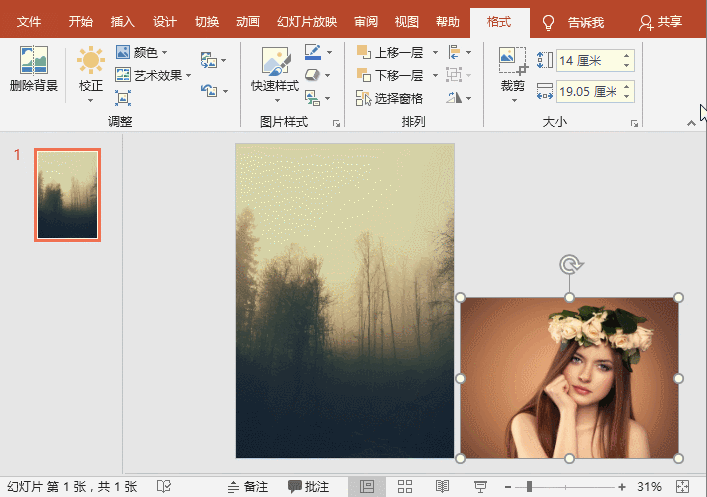The width and height of the screenshot is (707, 497).
Task: Click Bring Forward (上移一层) icon
Action: coord(364,53)
